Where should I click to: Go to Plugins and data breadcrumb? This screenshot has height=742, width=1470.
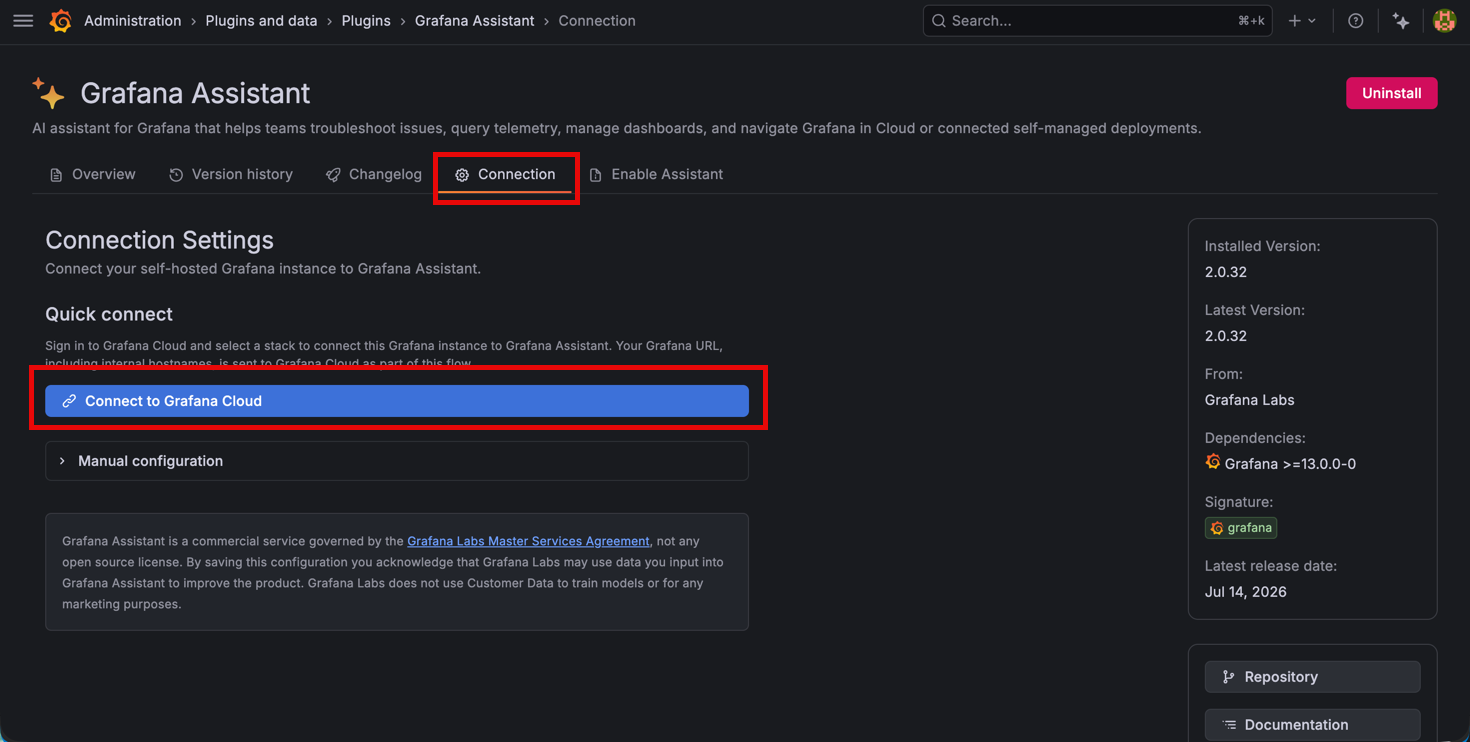[x=261, y=21]
